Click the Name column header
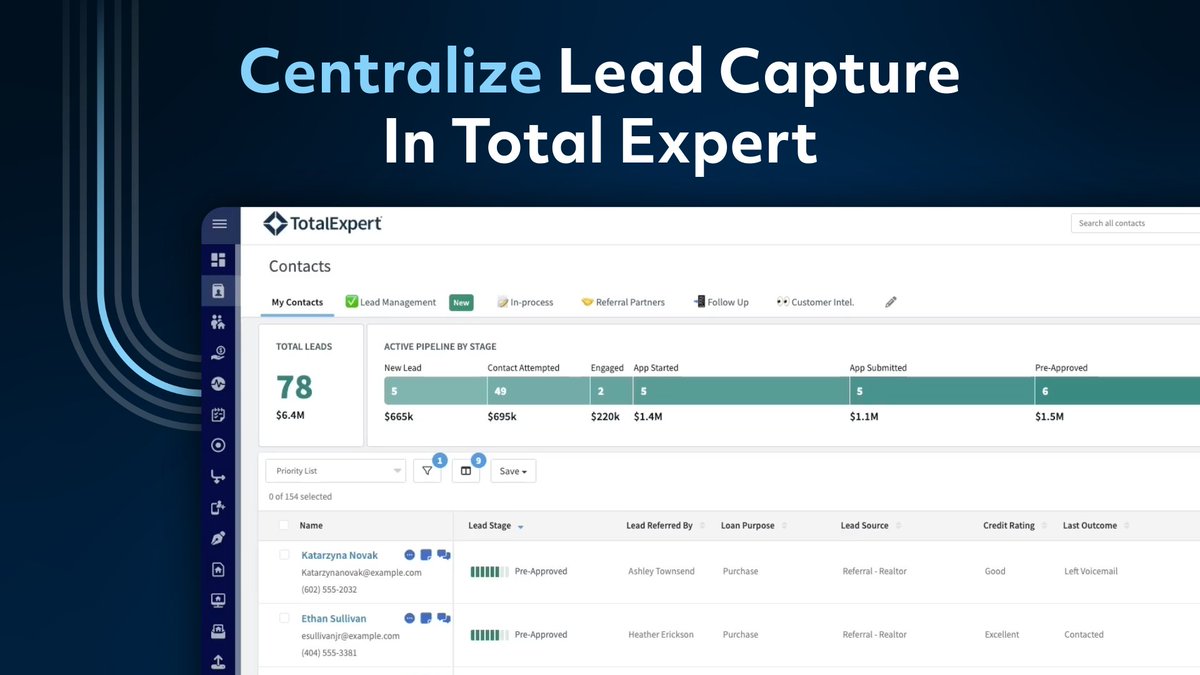This screenshot has height=675, width=1200. tap(311, 525)
